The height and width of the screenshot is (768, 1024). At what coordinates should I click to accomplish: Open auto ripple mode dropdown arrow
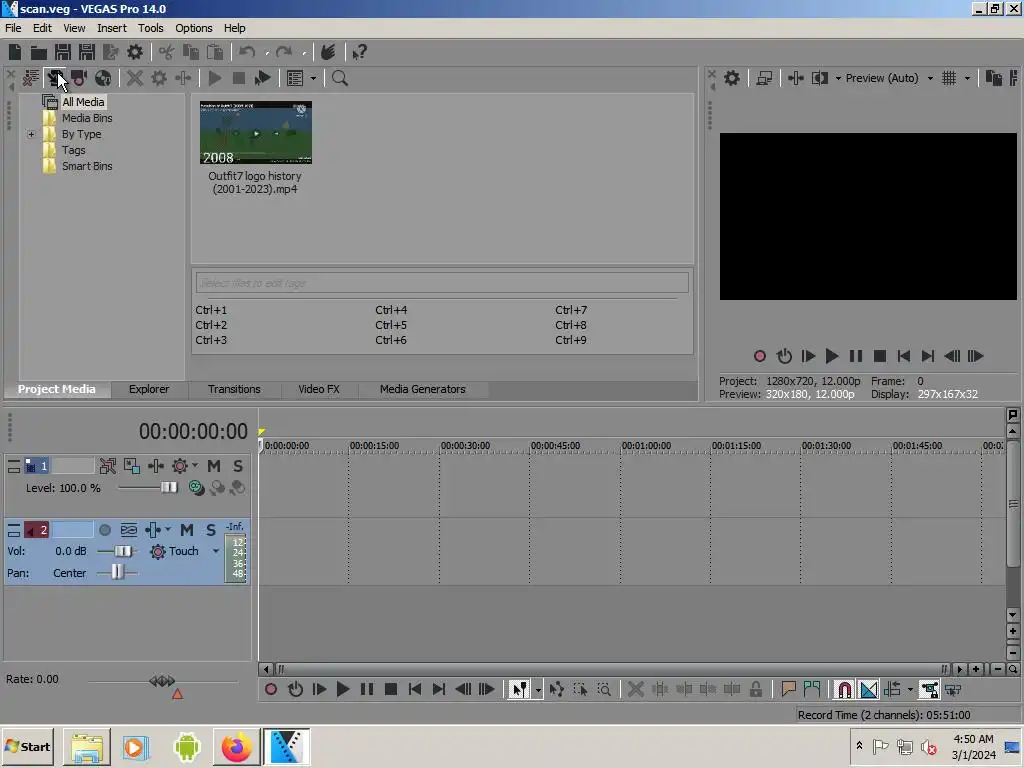pyautogui.click(x=910, y=689)
